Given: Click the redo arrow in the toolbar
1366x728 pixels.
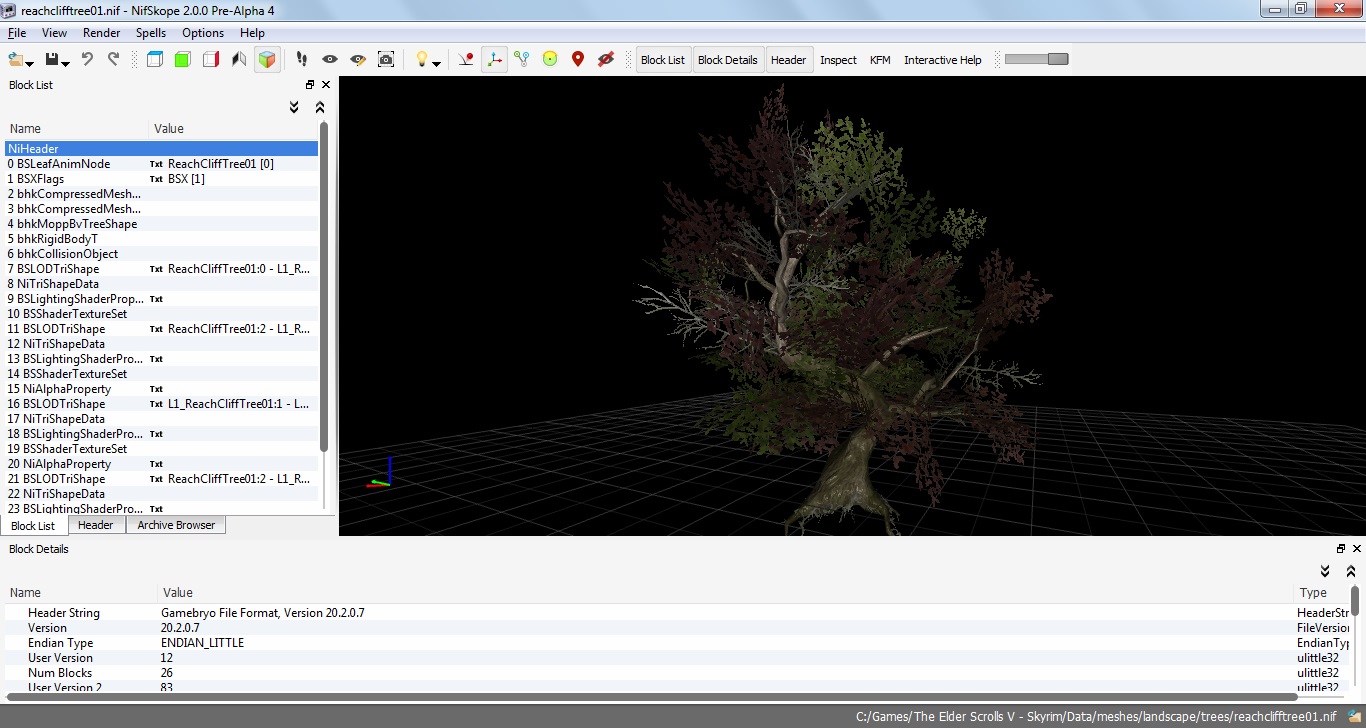Looking at the screenshot, I should pos(113,60).
